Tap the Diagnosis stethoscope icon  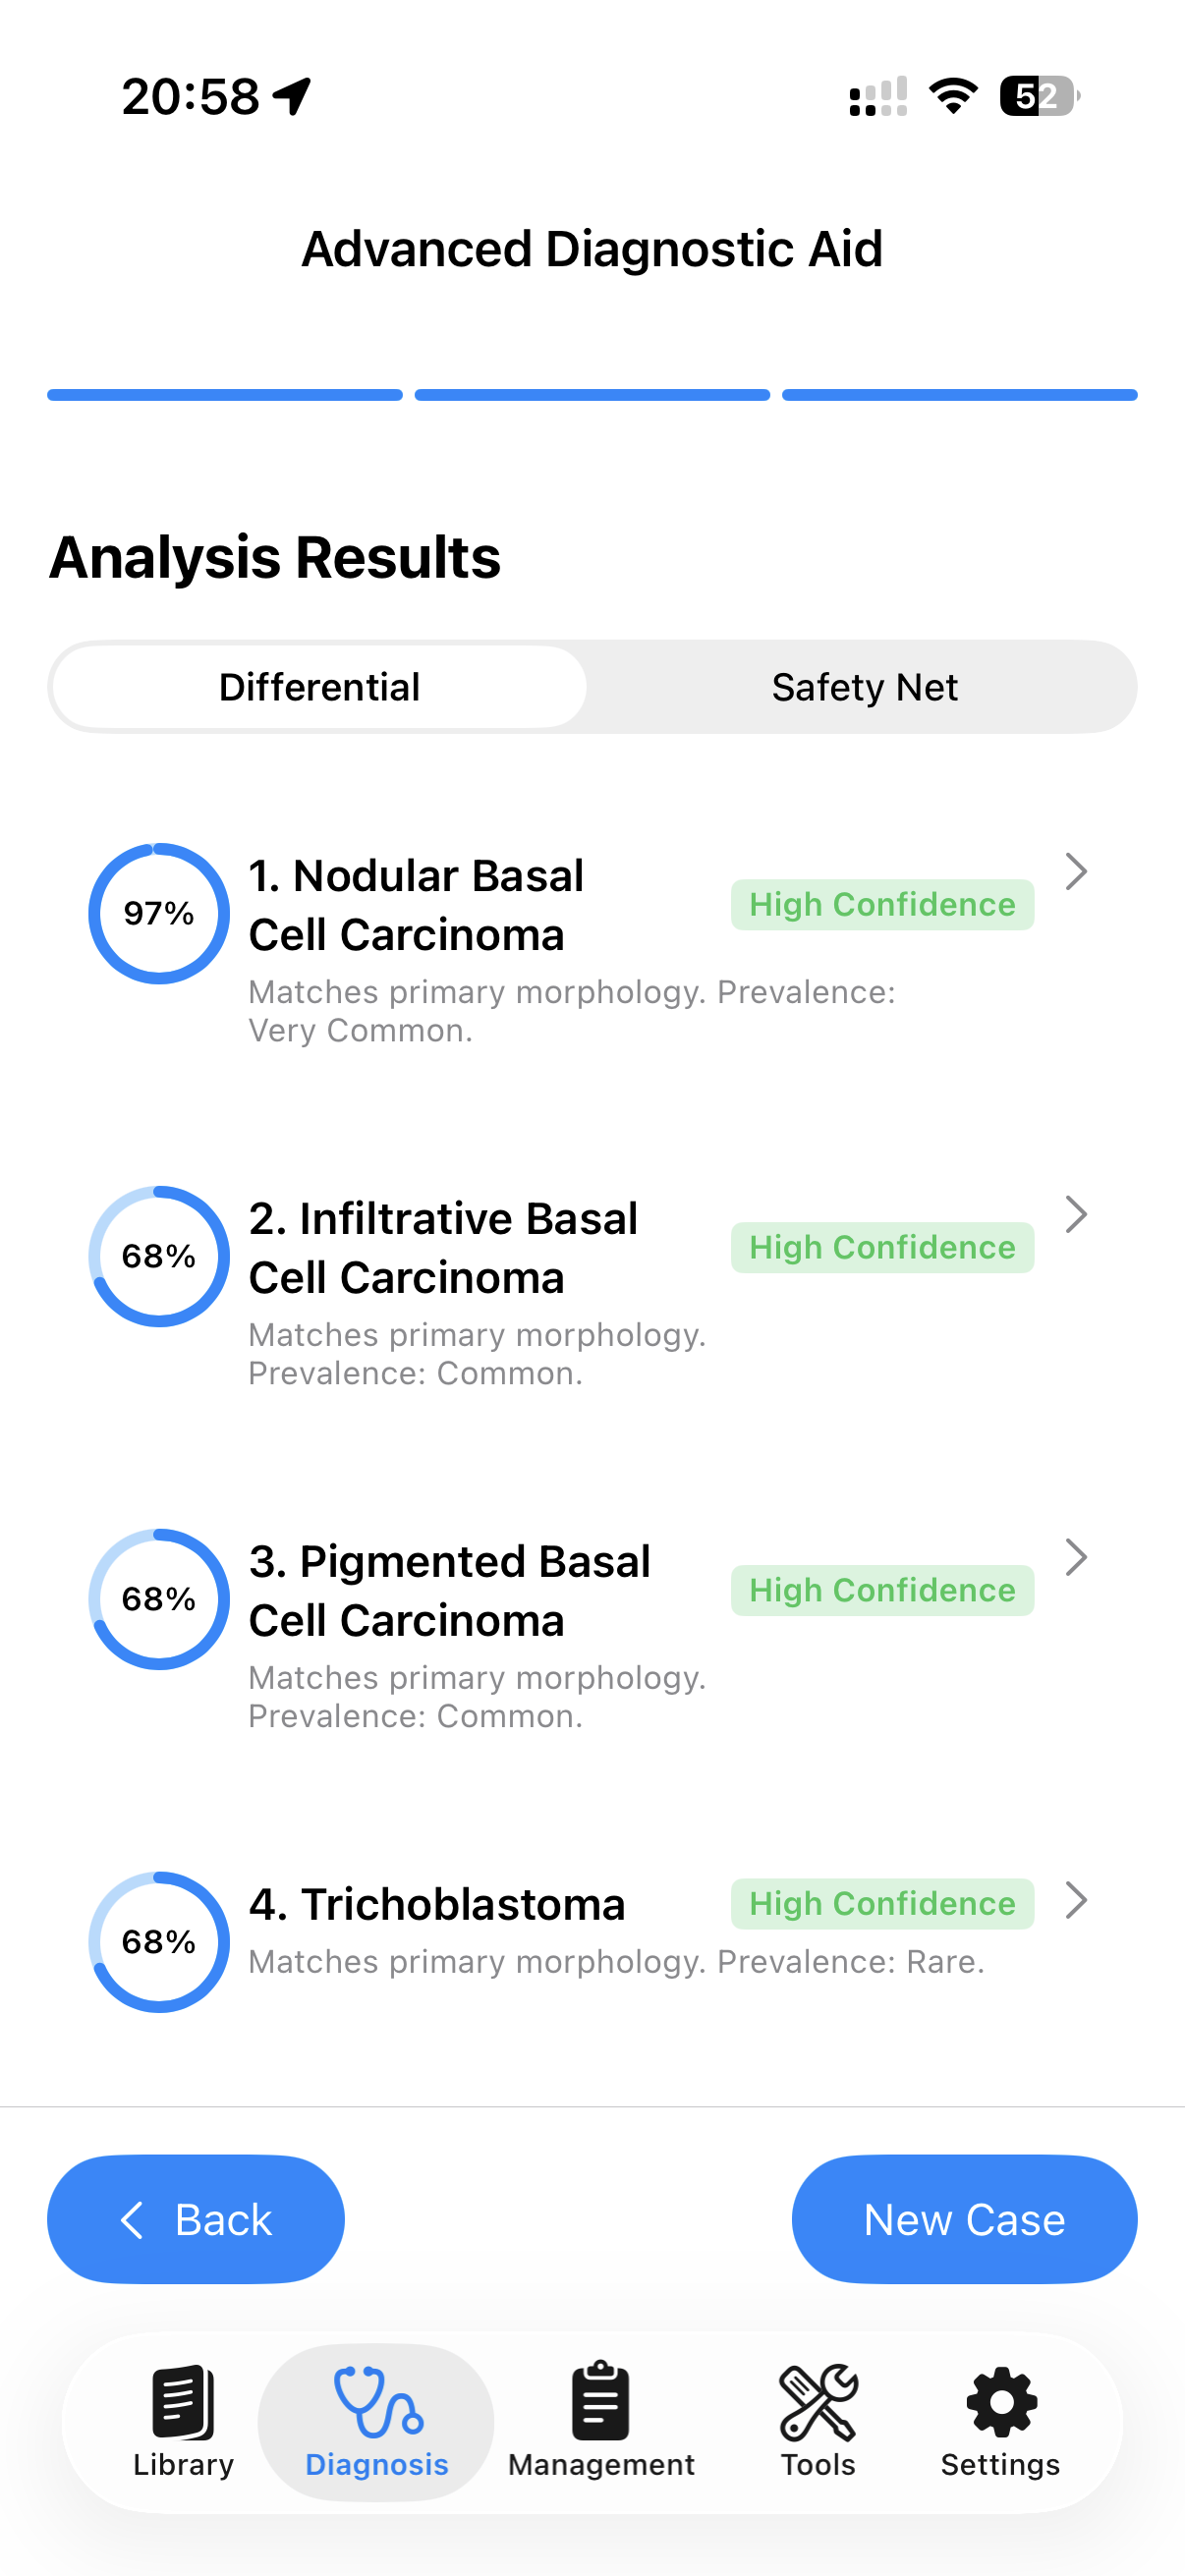(x=377, y=2402)
